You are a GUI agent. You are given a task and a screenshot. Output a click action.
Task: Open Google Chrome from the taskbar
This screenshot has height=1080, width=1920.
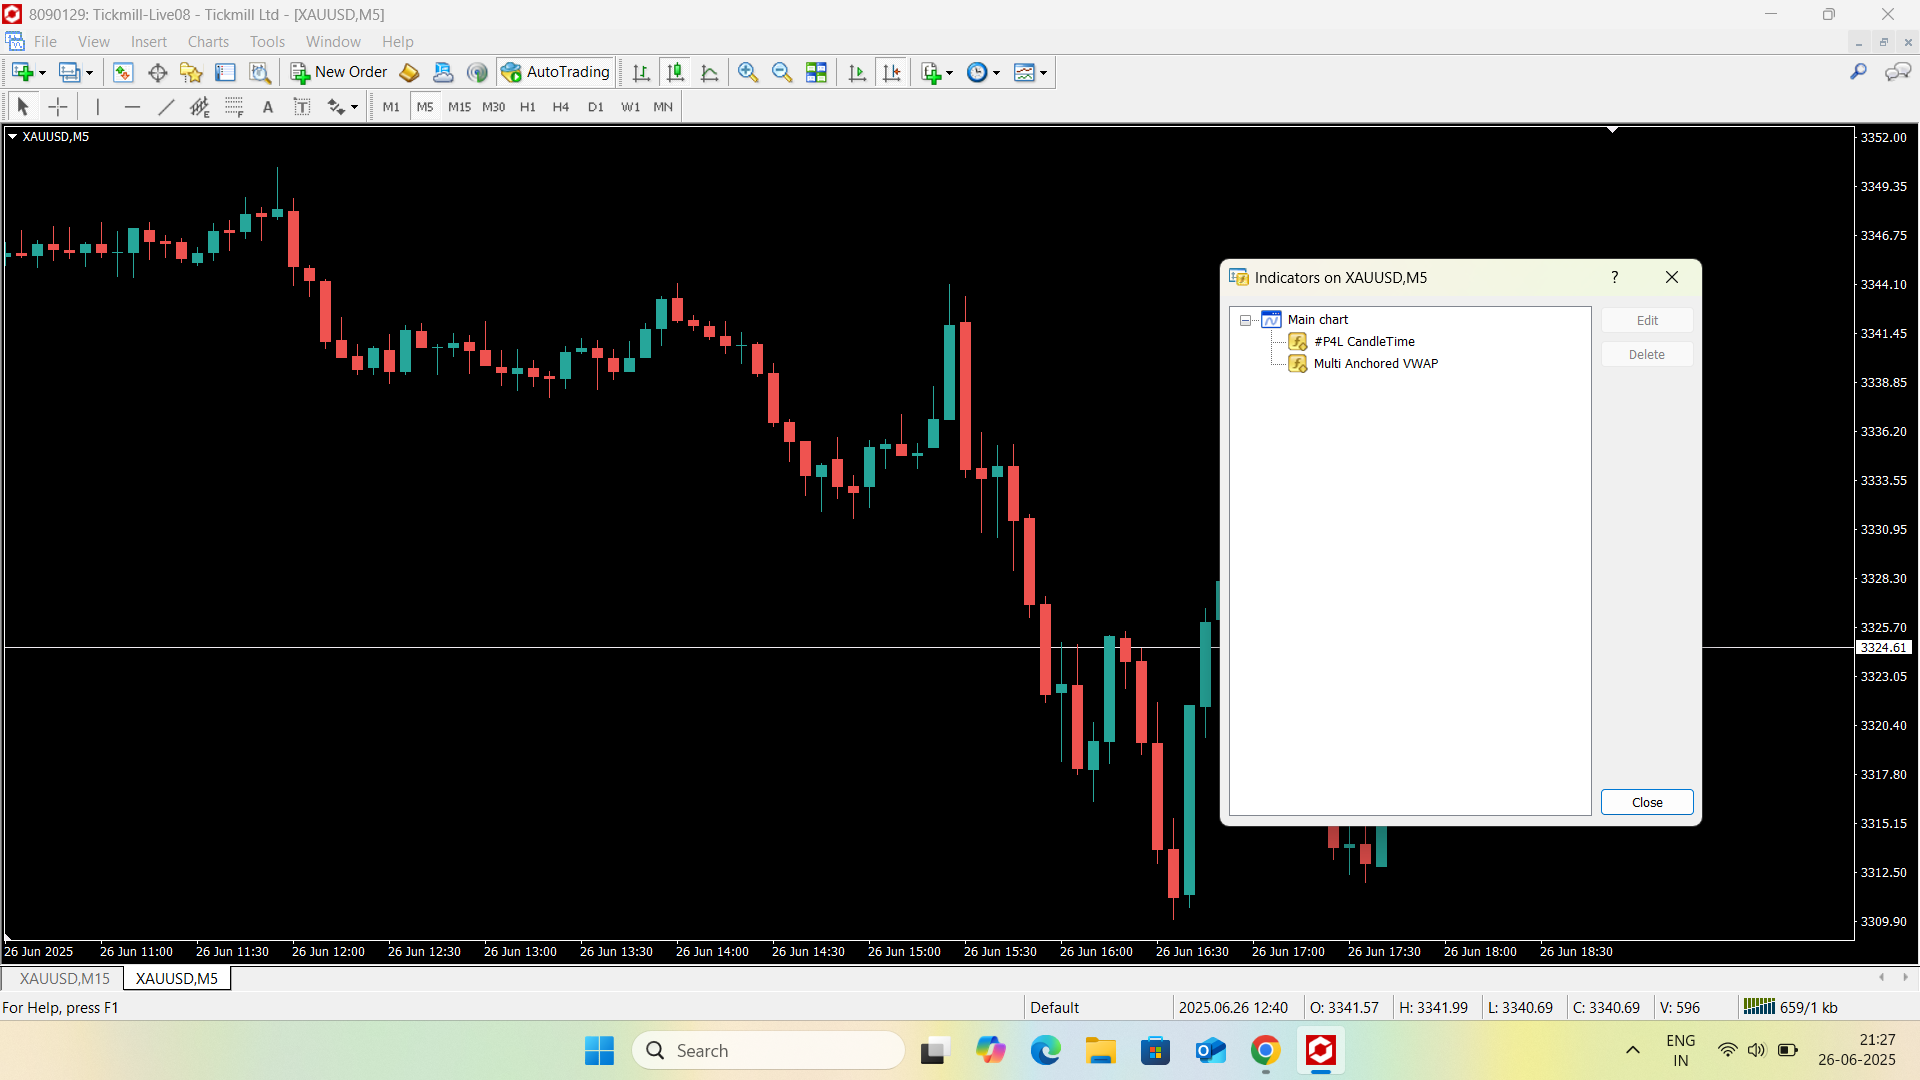click(1265, 1051)
